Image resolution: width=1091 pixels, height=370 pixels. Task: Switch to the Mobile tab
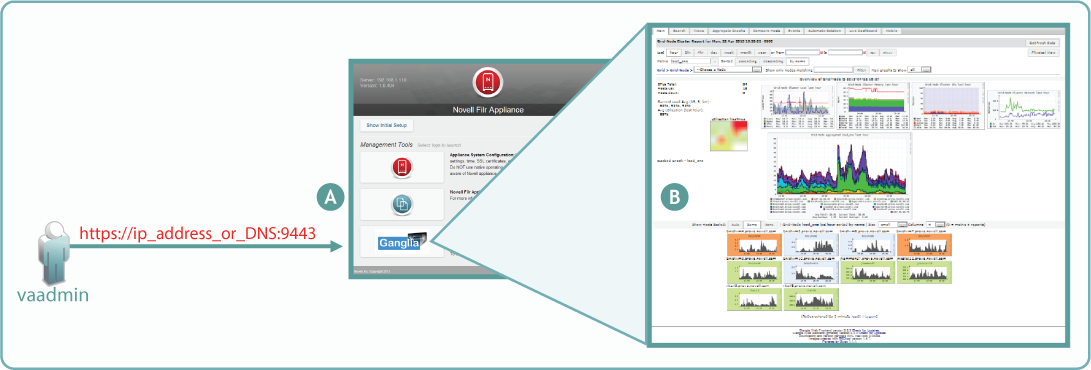pos(891,31)
